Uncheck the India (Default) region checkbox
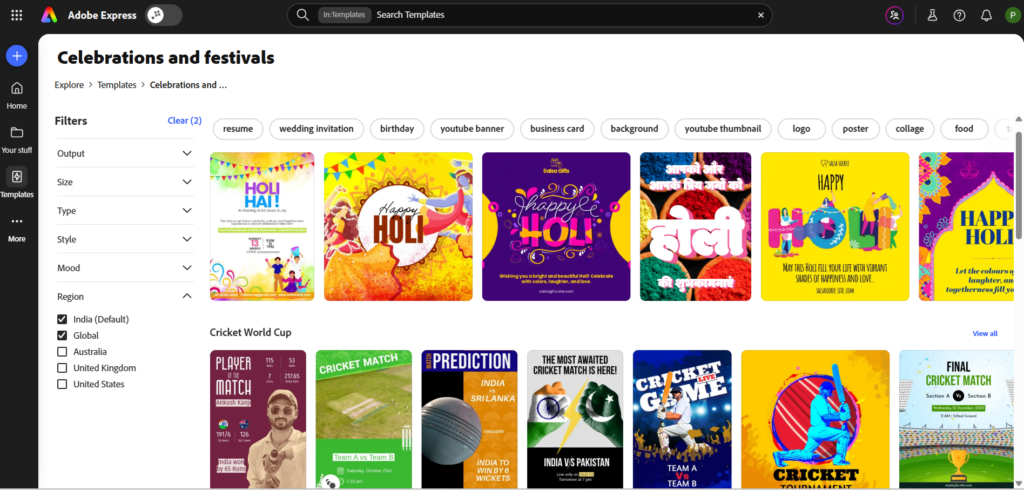Screen dimensions: 1024x490 (63, 319)
